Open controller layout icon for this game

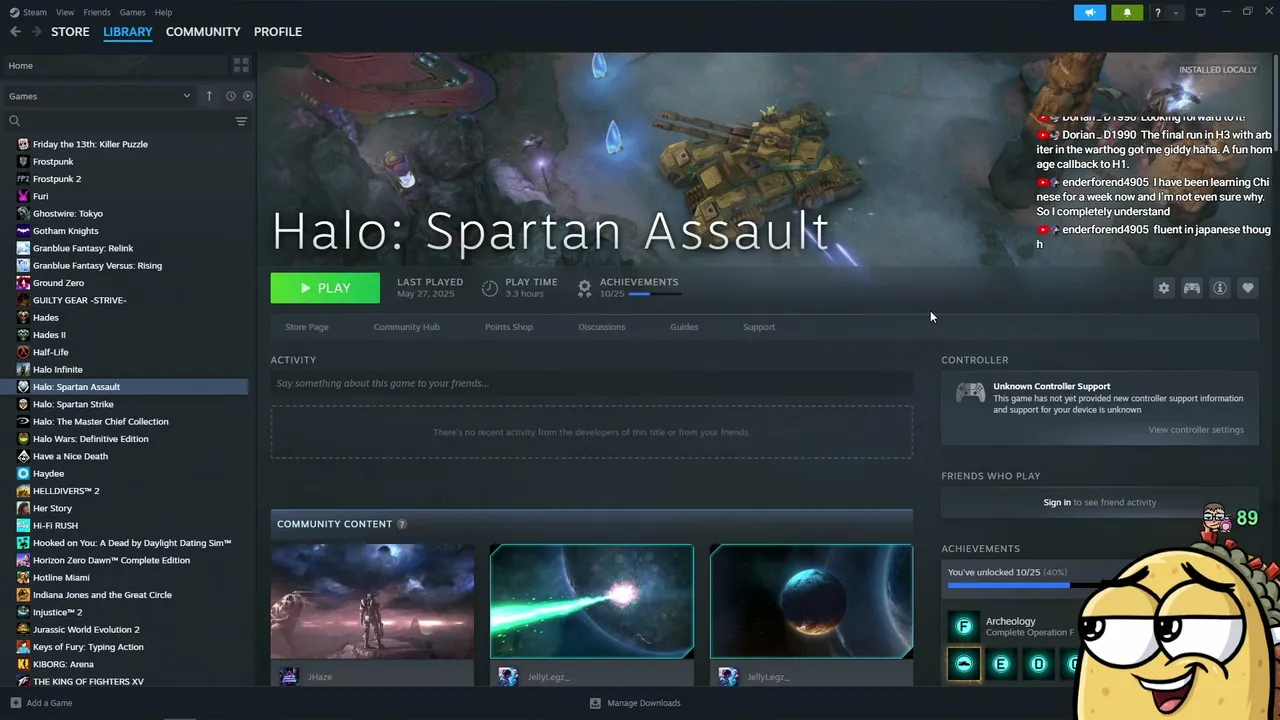[1192, 288]
